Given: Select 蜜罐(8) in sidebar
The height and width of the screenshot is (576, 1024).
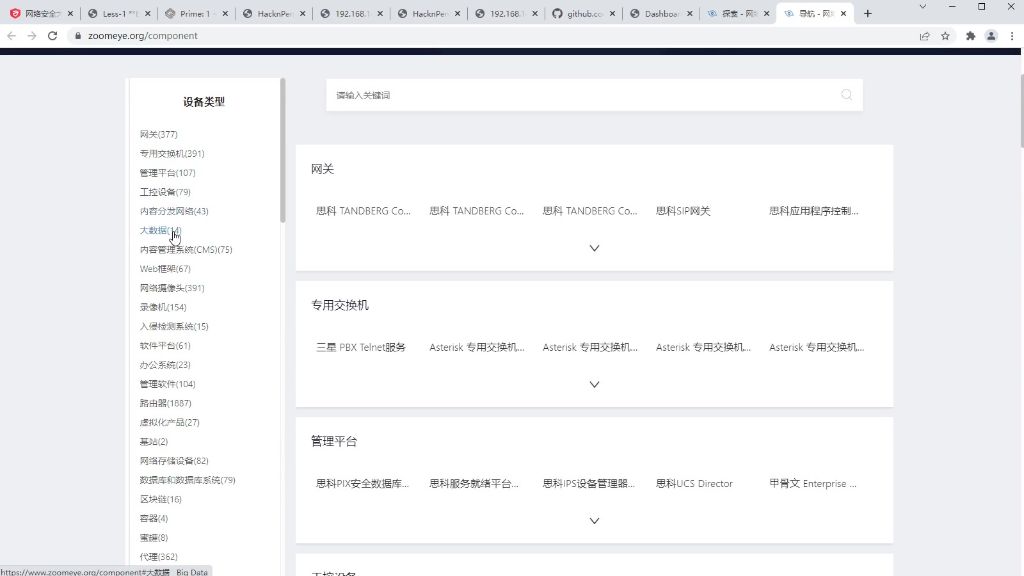Looking at the screenshot, I should (153, 538).
